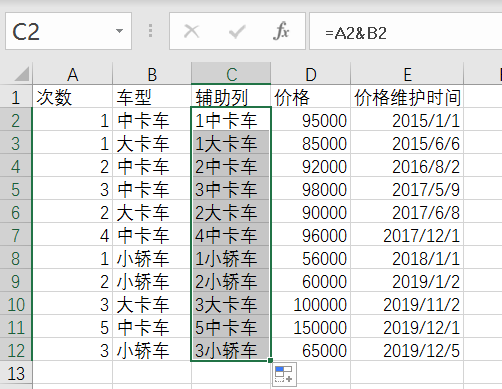This screenshot has width=502, height=389.
Task: Click the price cell 60000
Action: [x=310, y=280]
